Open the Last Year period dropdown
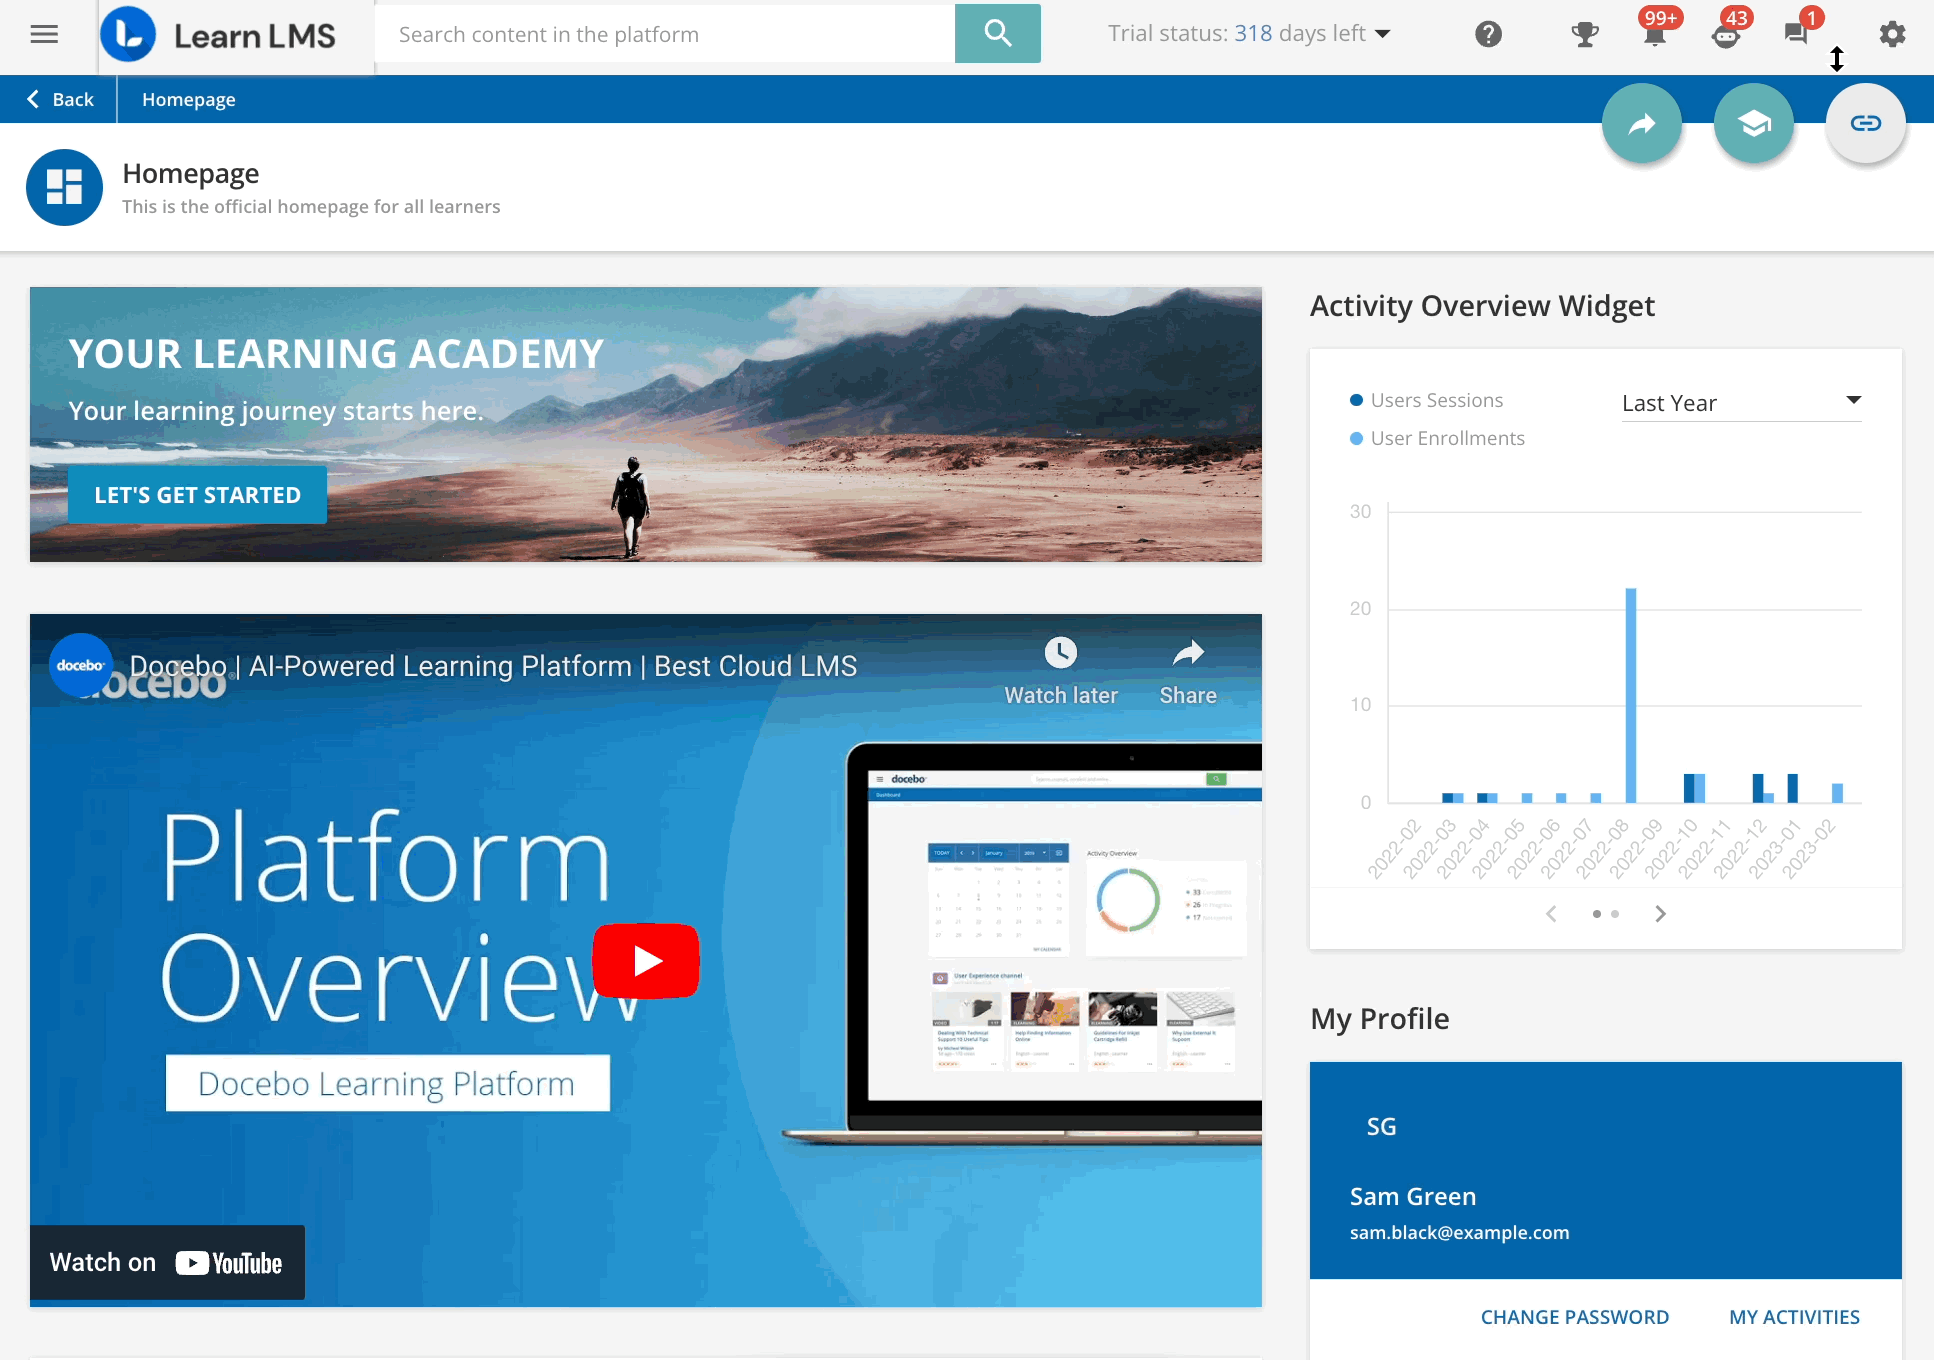The height and width of the screenshot is (1360, 1934). click(x=1741, y=403)
